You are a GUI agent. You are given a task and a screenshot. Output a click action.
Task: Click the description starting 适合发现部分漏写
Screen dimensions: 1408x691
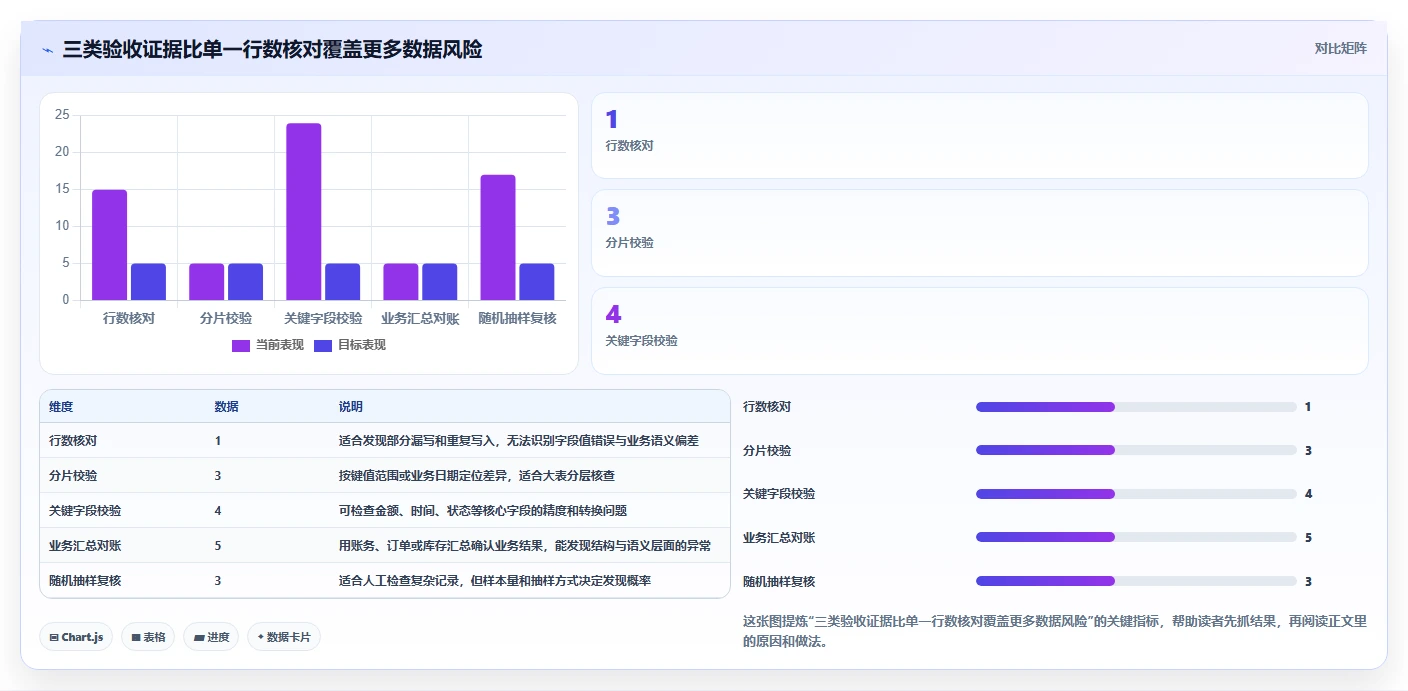pyautogui.click(x=519, y=441)
